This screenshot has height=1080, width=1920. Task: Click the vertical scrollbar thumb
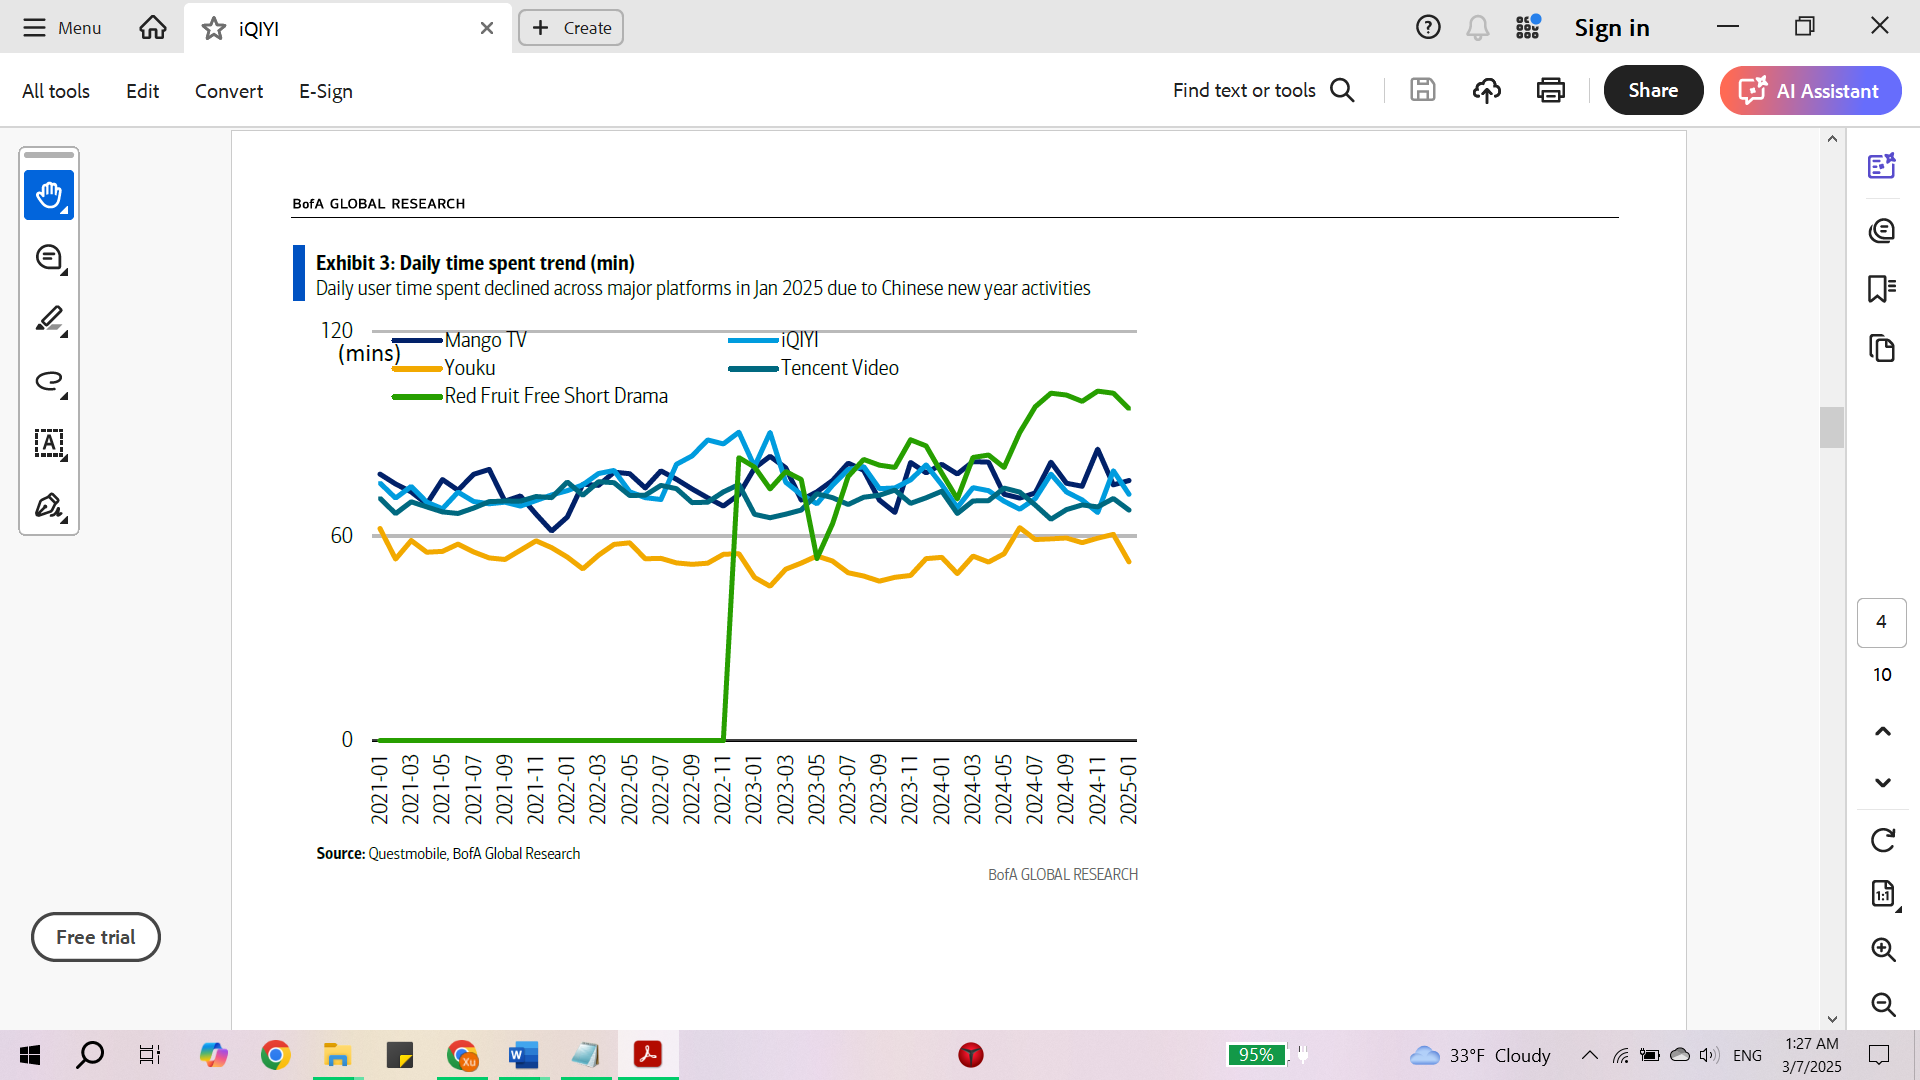[x=1832, y=427]
